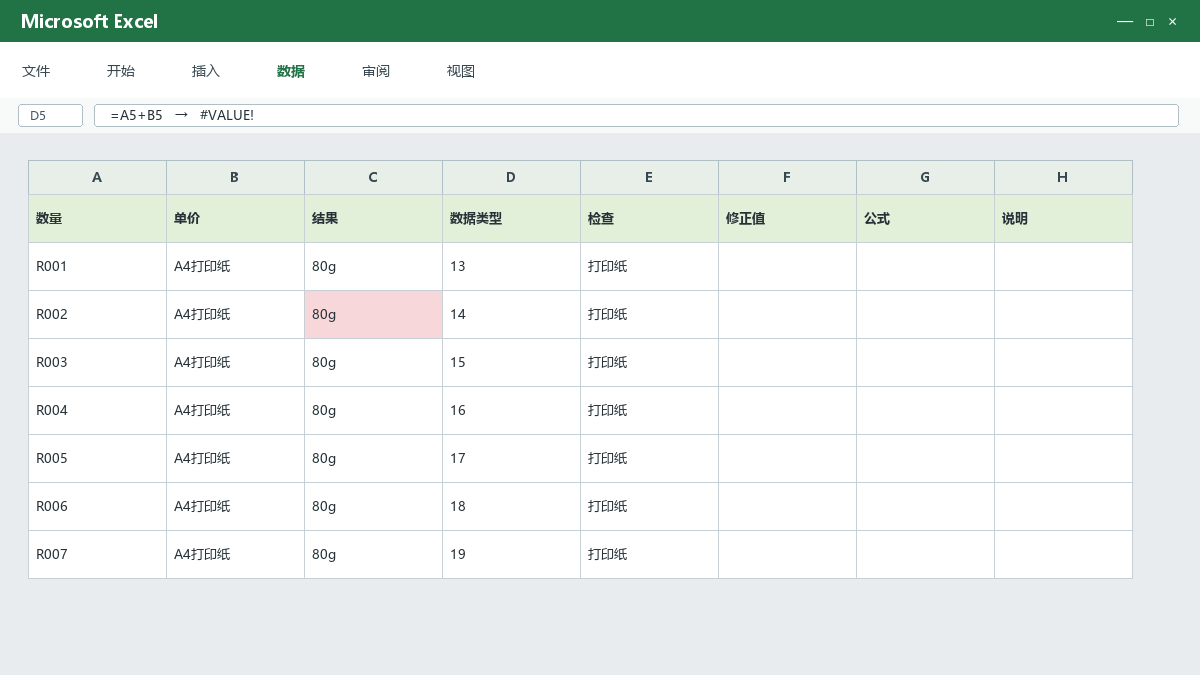Screen dimensions: 1200x675
Task: Open the 文件 menu
Action: (36, 71)
